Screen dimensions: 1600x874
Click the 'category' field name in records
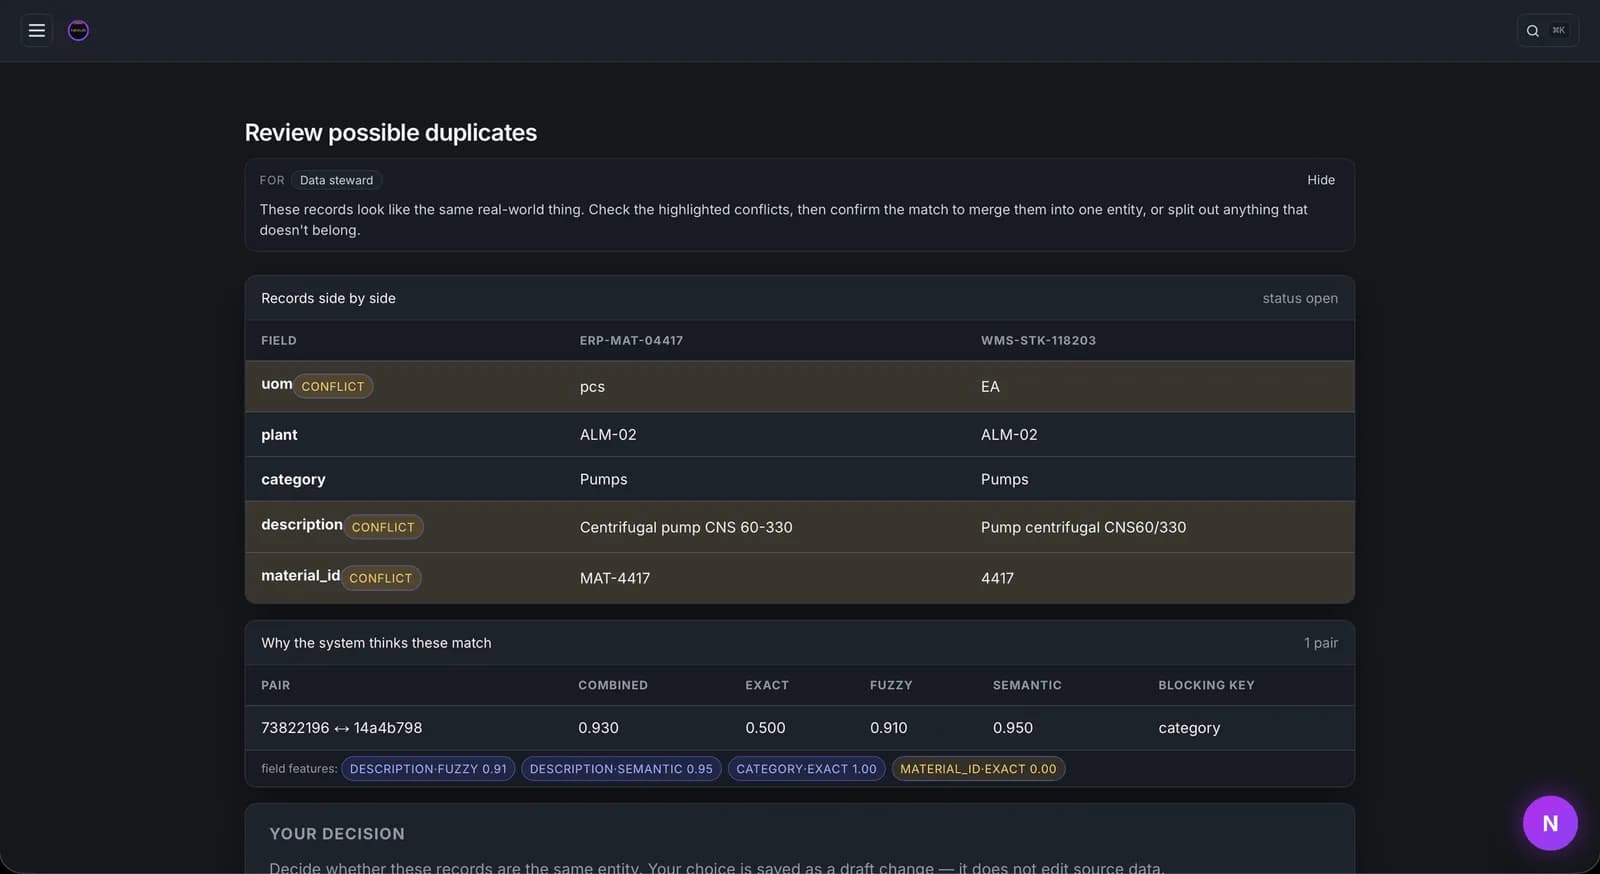click(293, 480)
